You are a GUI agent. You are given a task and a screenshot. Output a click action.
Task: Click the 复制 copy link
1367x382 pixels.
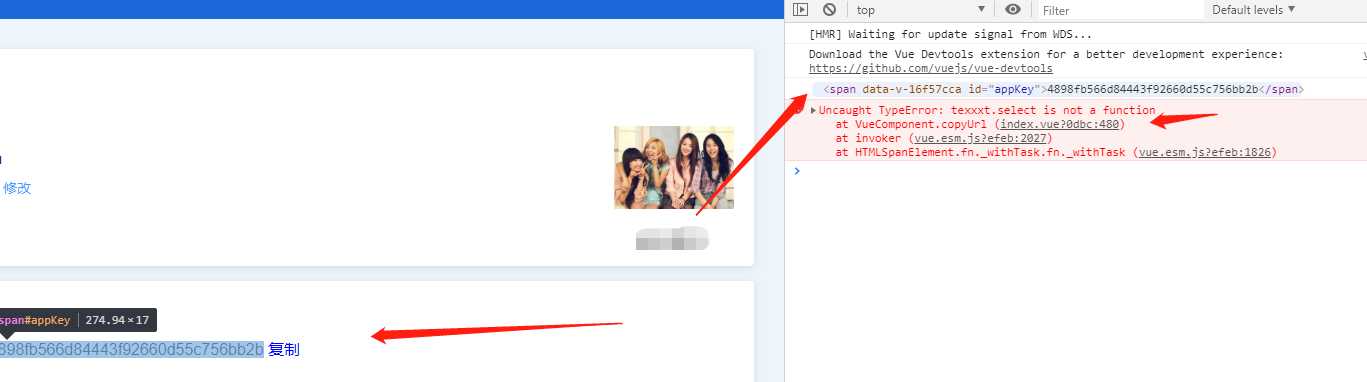[284, 349]
